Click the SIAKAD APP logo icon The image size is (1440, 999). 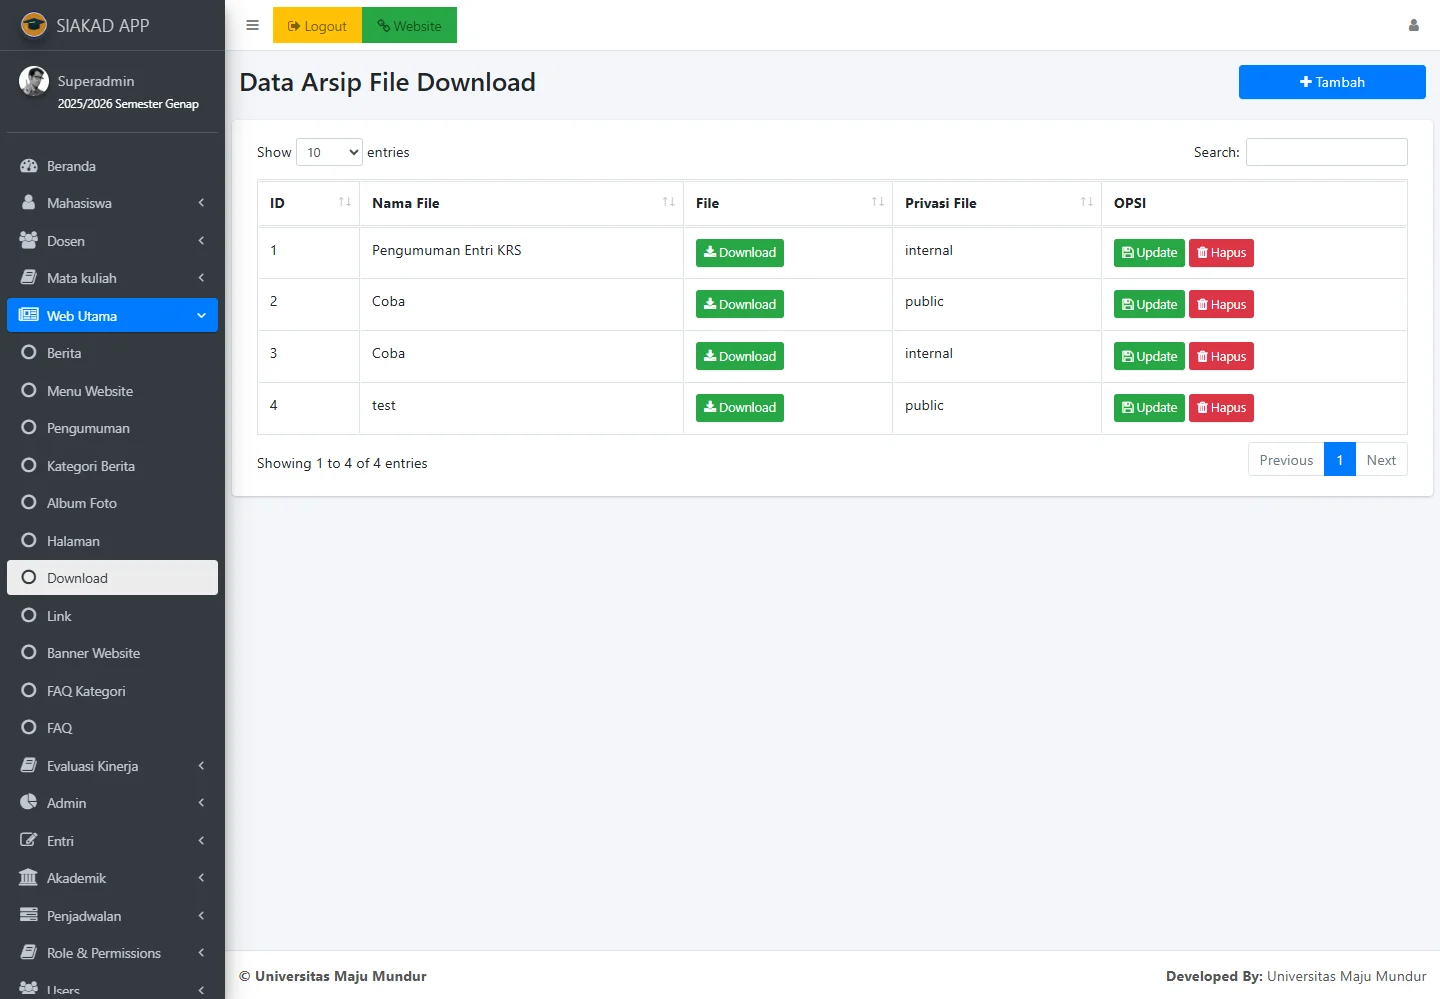34,25
